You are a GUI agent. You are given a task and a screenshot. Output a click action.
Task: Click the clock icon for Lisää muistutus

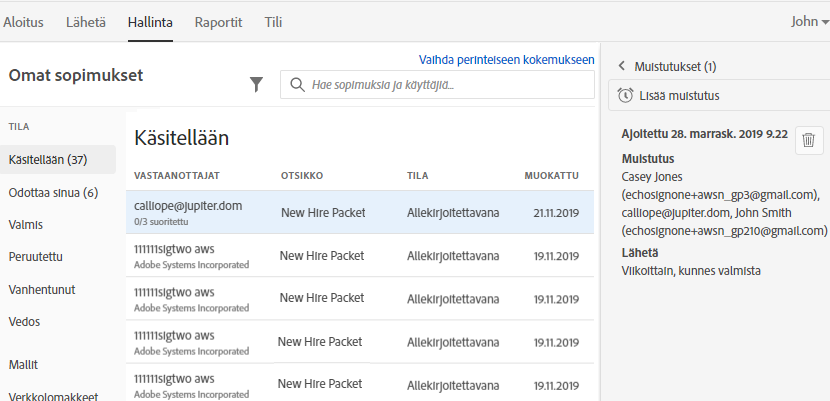tap(625, 96)
